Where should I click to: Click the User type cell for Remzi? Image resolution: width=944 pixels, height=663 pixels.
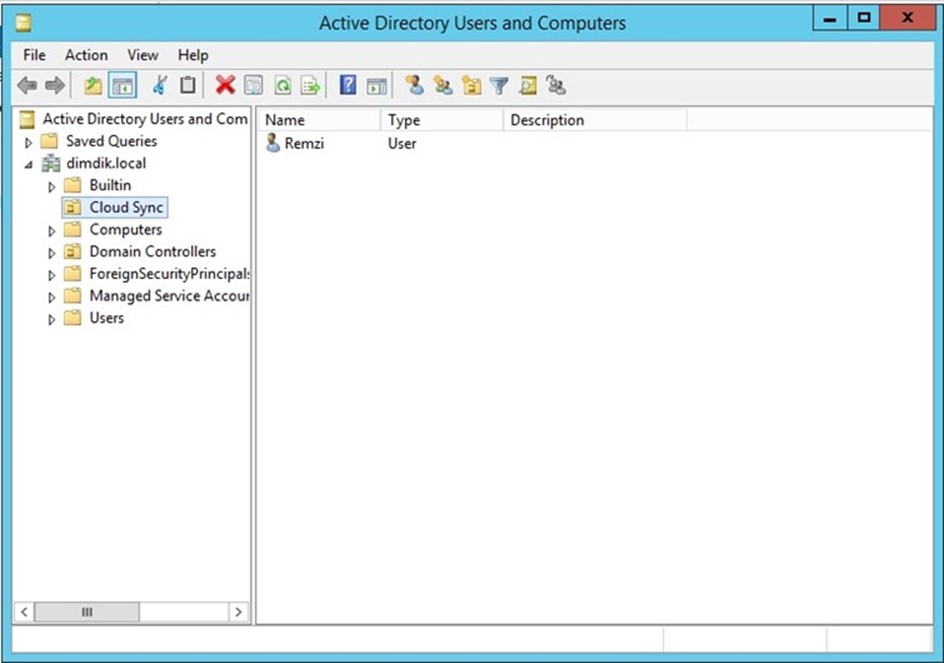[402, 143]
